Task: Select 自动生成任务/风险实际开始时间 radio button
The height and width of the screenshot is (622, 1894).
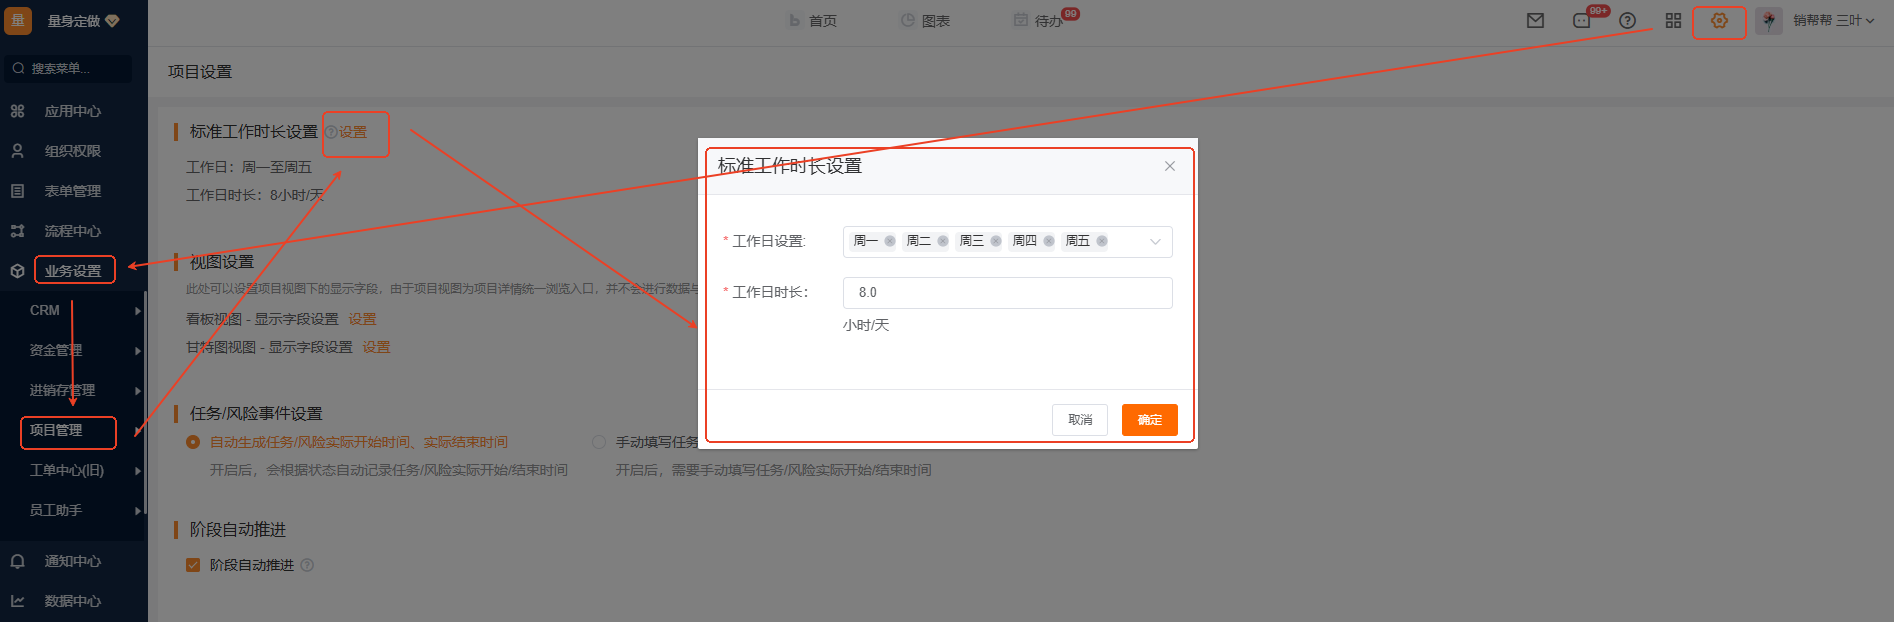Action: (x=193, y=442)
